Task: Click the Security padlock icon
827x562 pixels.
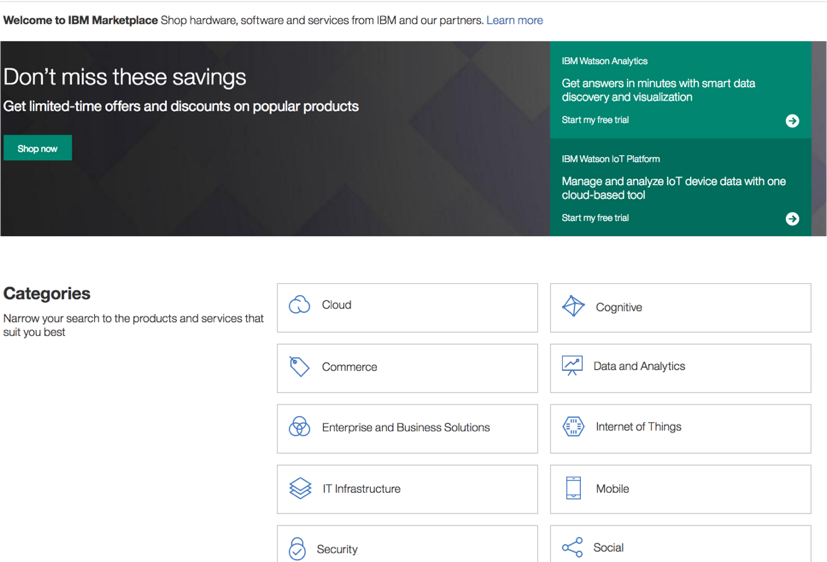Action: 297,549
